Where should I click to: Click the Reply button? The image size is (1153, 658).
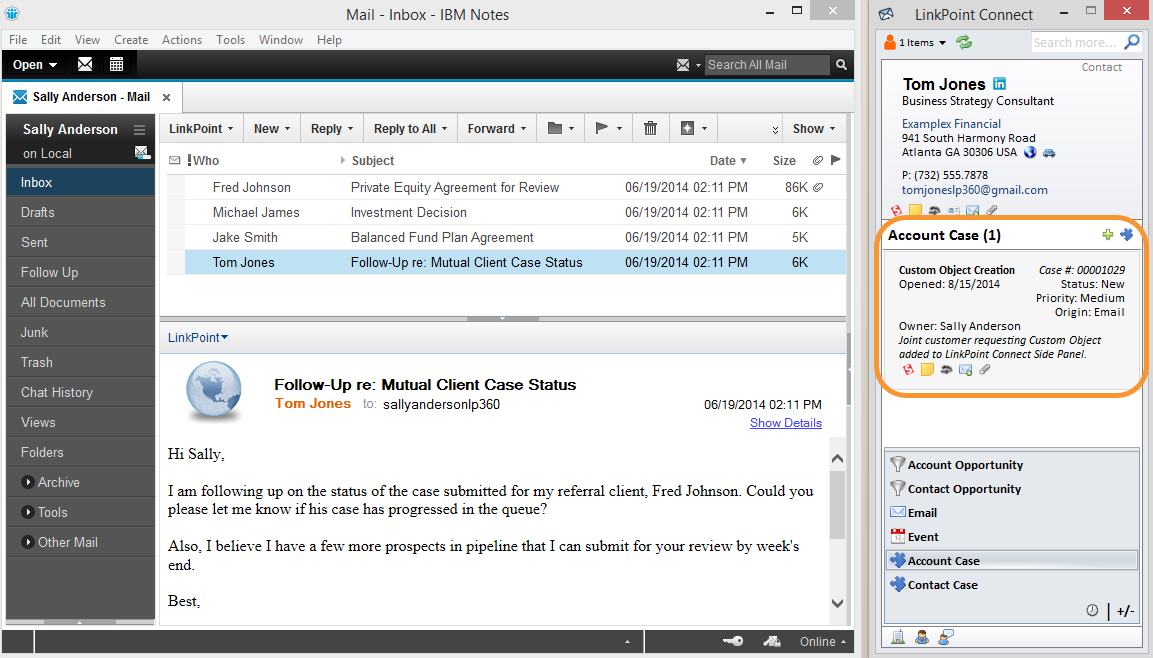[x=332, y=128]
